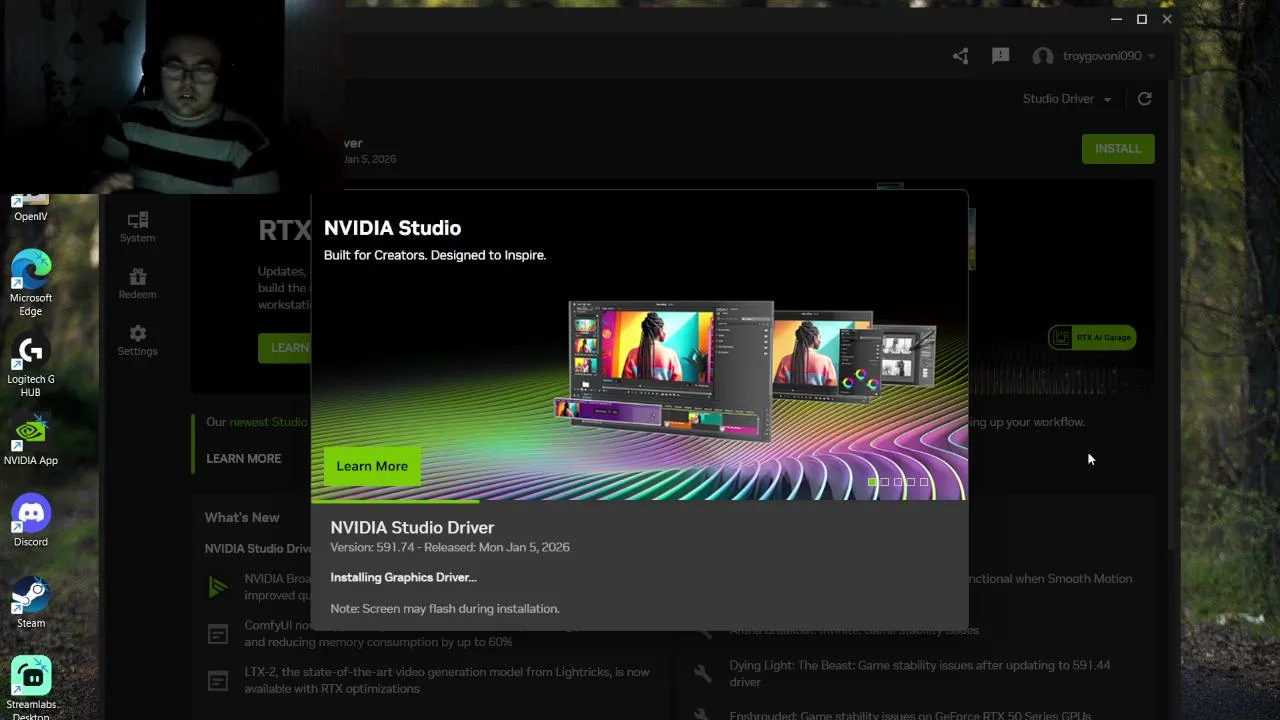Click the LTX-2 video generation news text

pyautogui.click(x=447, y=680)
